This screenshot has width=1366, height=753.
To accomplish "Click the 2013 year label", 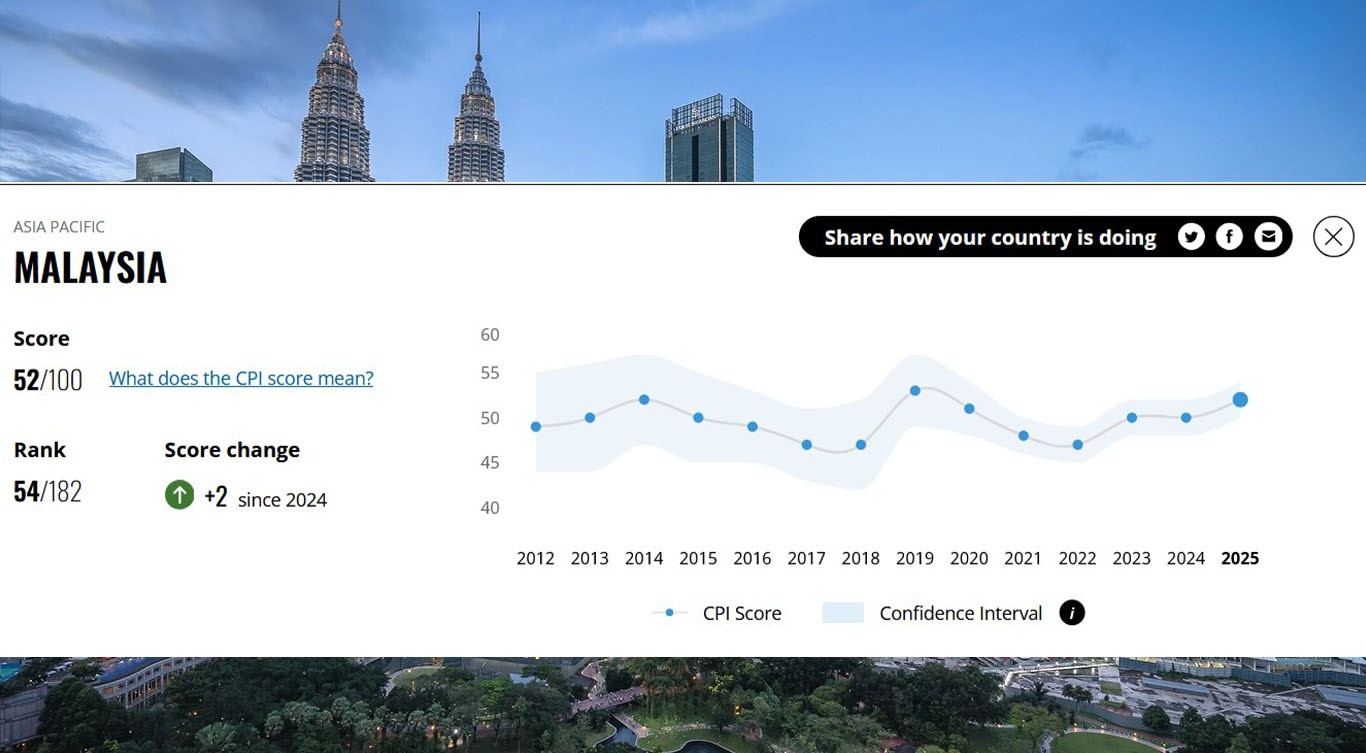I will click(x=590, y=558).
